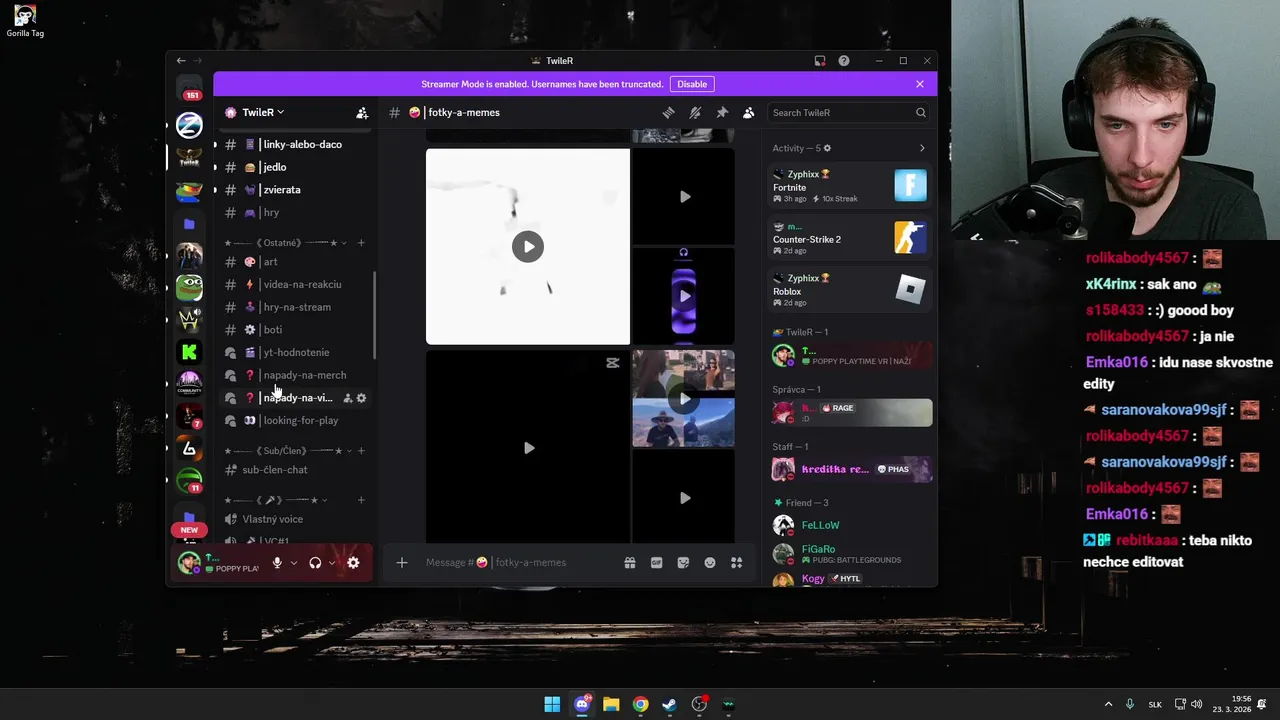Select member FeLLoW in member list
Viewport: 1280px width, 720px height.
click(849, 525)
